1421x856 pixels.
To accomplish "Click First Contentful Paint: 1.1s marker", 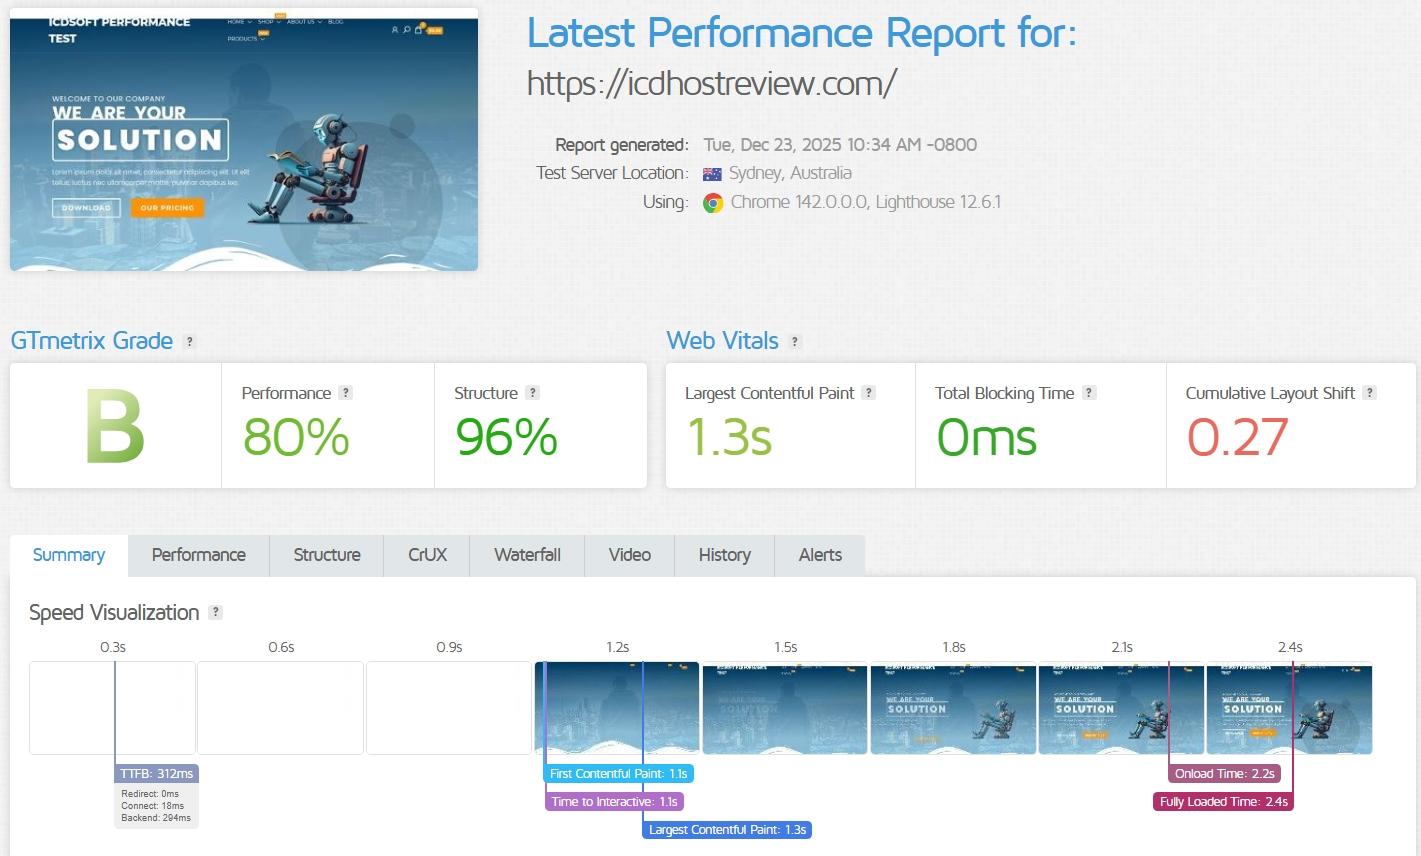I will pos(618,774).
